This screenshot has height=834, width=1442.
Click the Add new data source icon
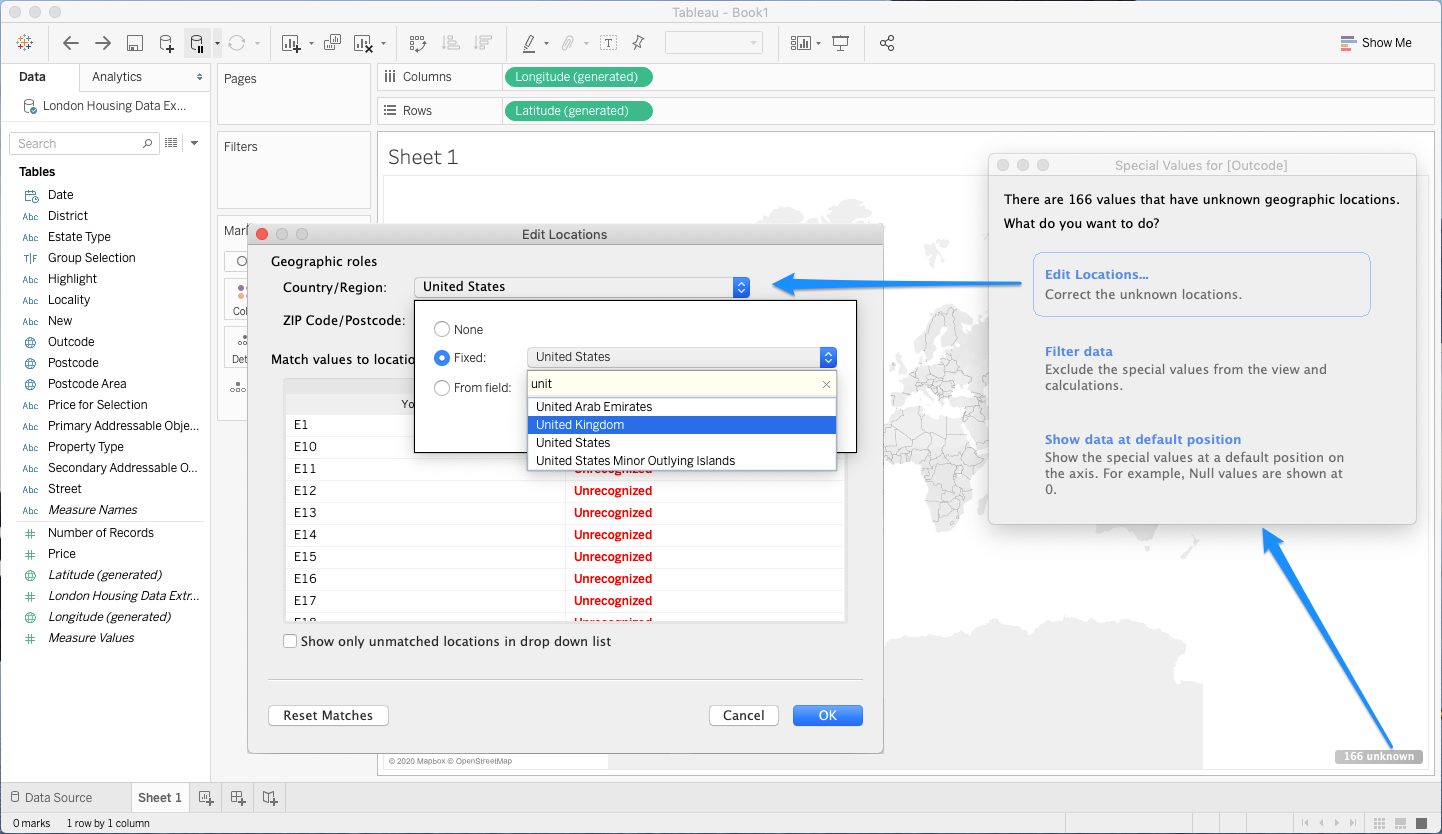(167, 43)
